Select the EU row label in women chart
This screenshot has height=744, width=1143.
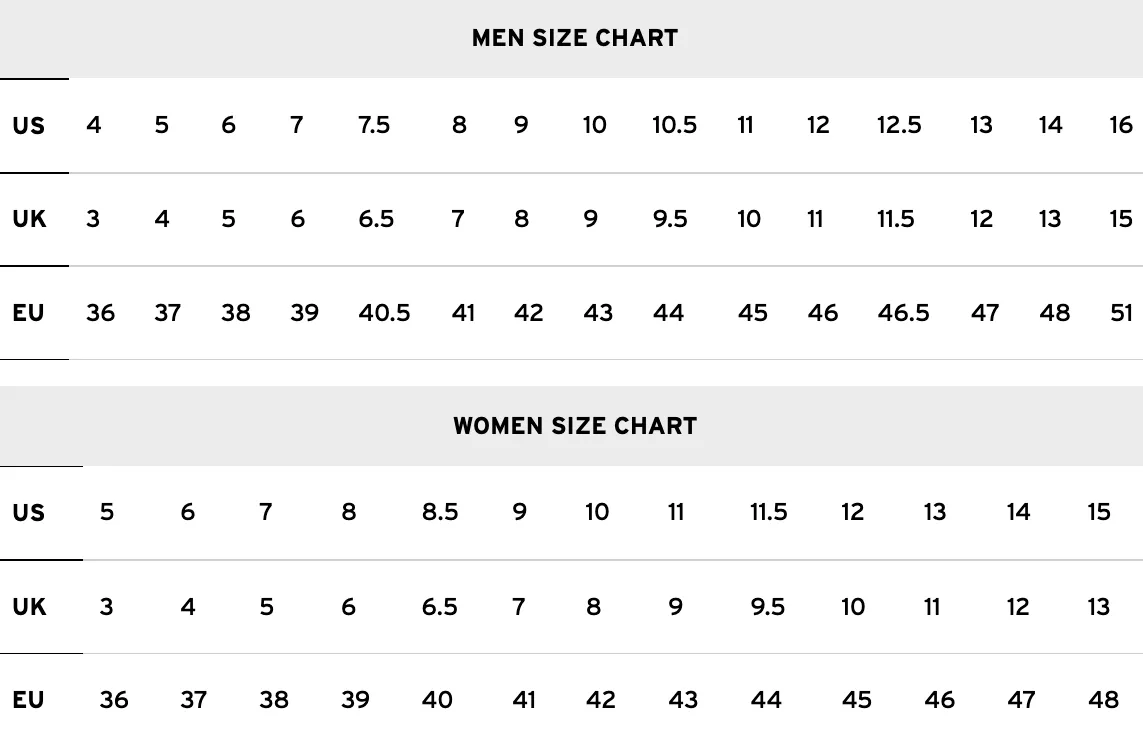(x=28, y=700)
